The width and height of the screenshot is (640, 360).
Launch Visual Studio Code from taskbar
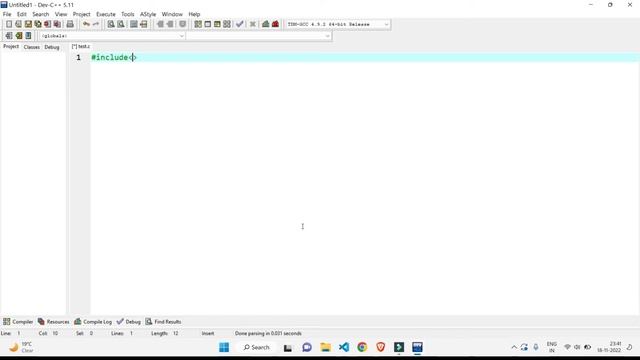(x=344, y=347)
